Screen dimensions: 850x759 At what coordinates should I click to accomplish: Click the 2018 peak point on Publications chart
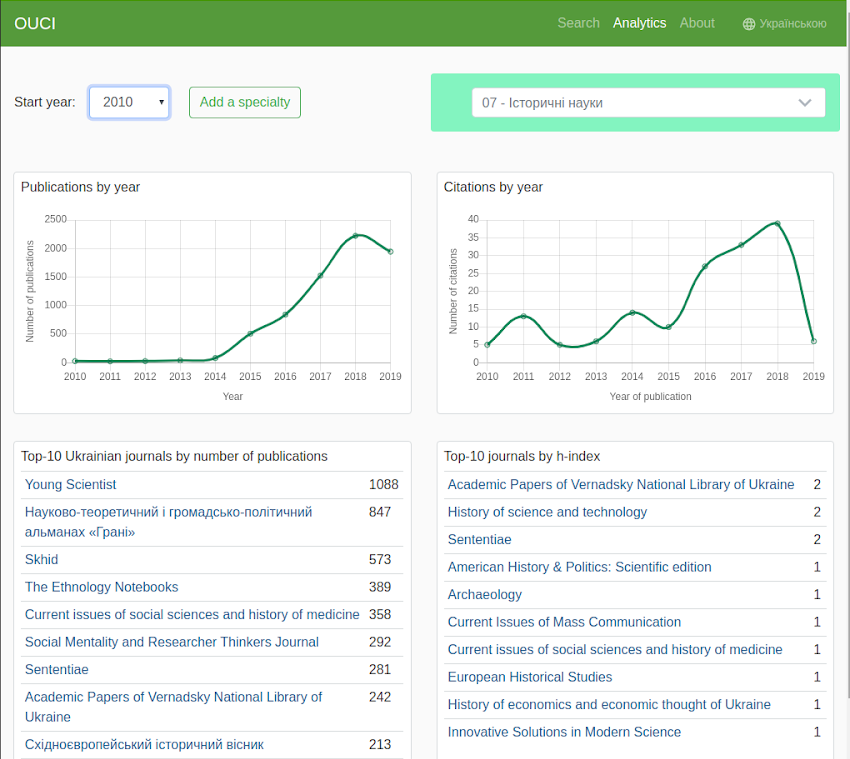coord(355,235)
